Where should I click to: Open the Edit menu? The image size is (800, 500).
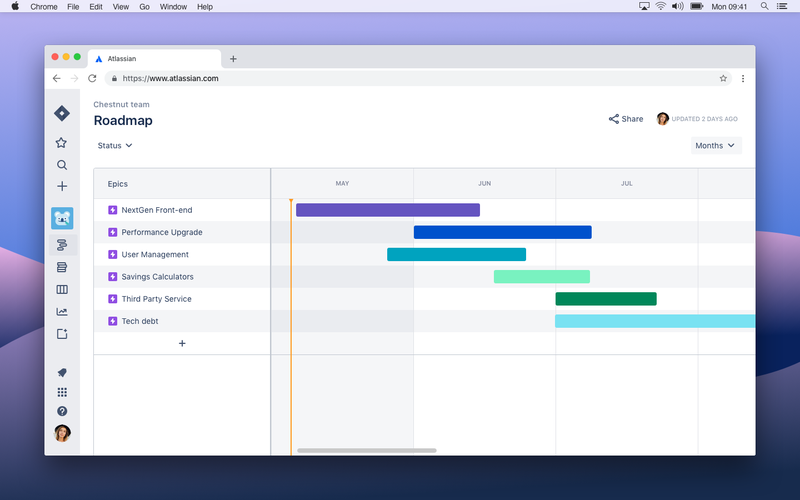[96, 7]
